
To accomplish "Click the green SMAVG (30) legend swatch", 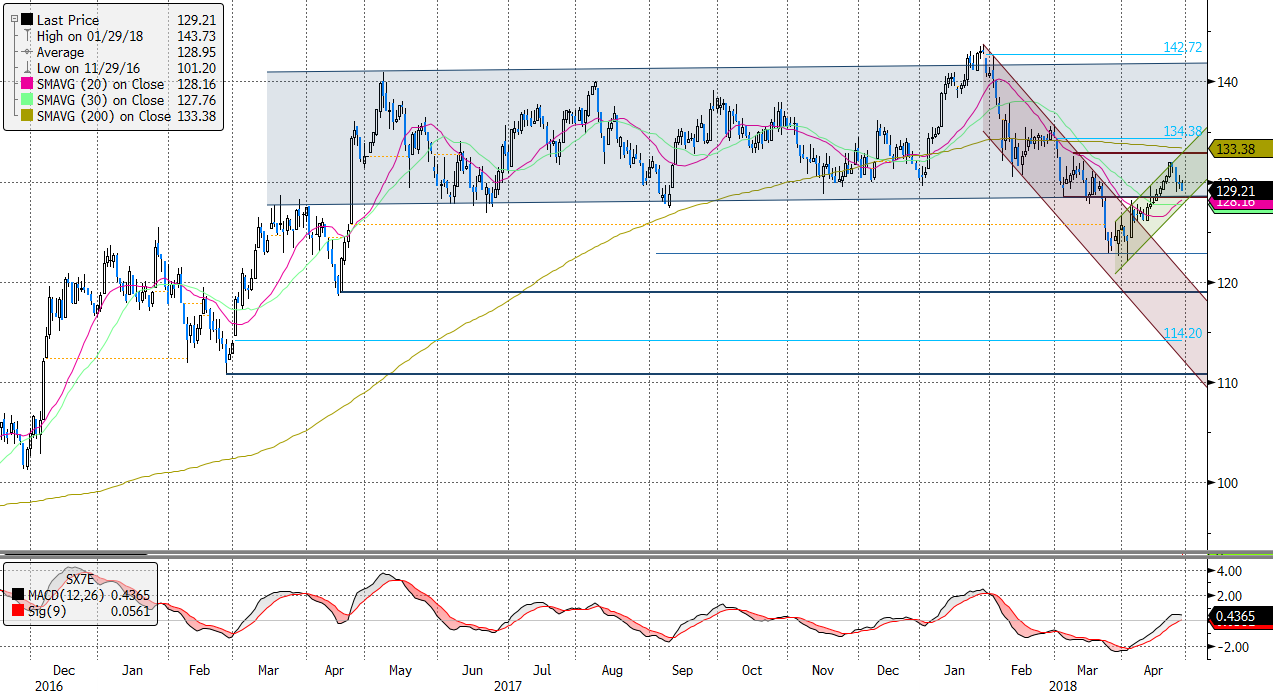I will pos(25,100).
